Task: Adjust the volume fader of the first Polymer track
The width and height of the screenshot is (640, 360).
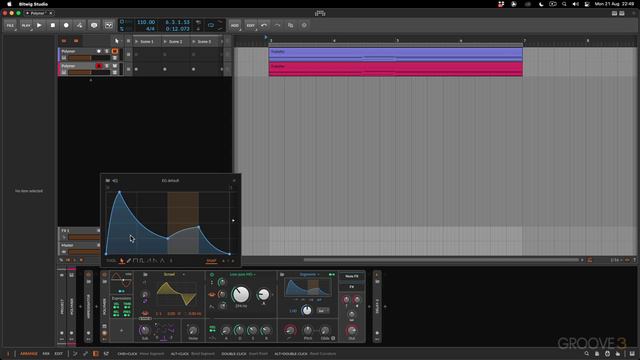Action: 89,58
